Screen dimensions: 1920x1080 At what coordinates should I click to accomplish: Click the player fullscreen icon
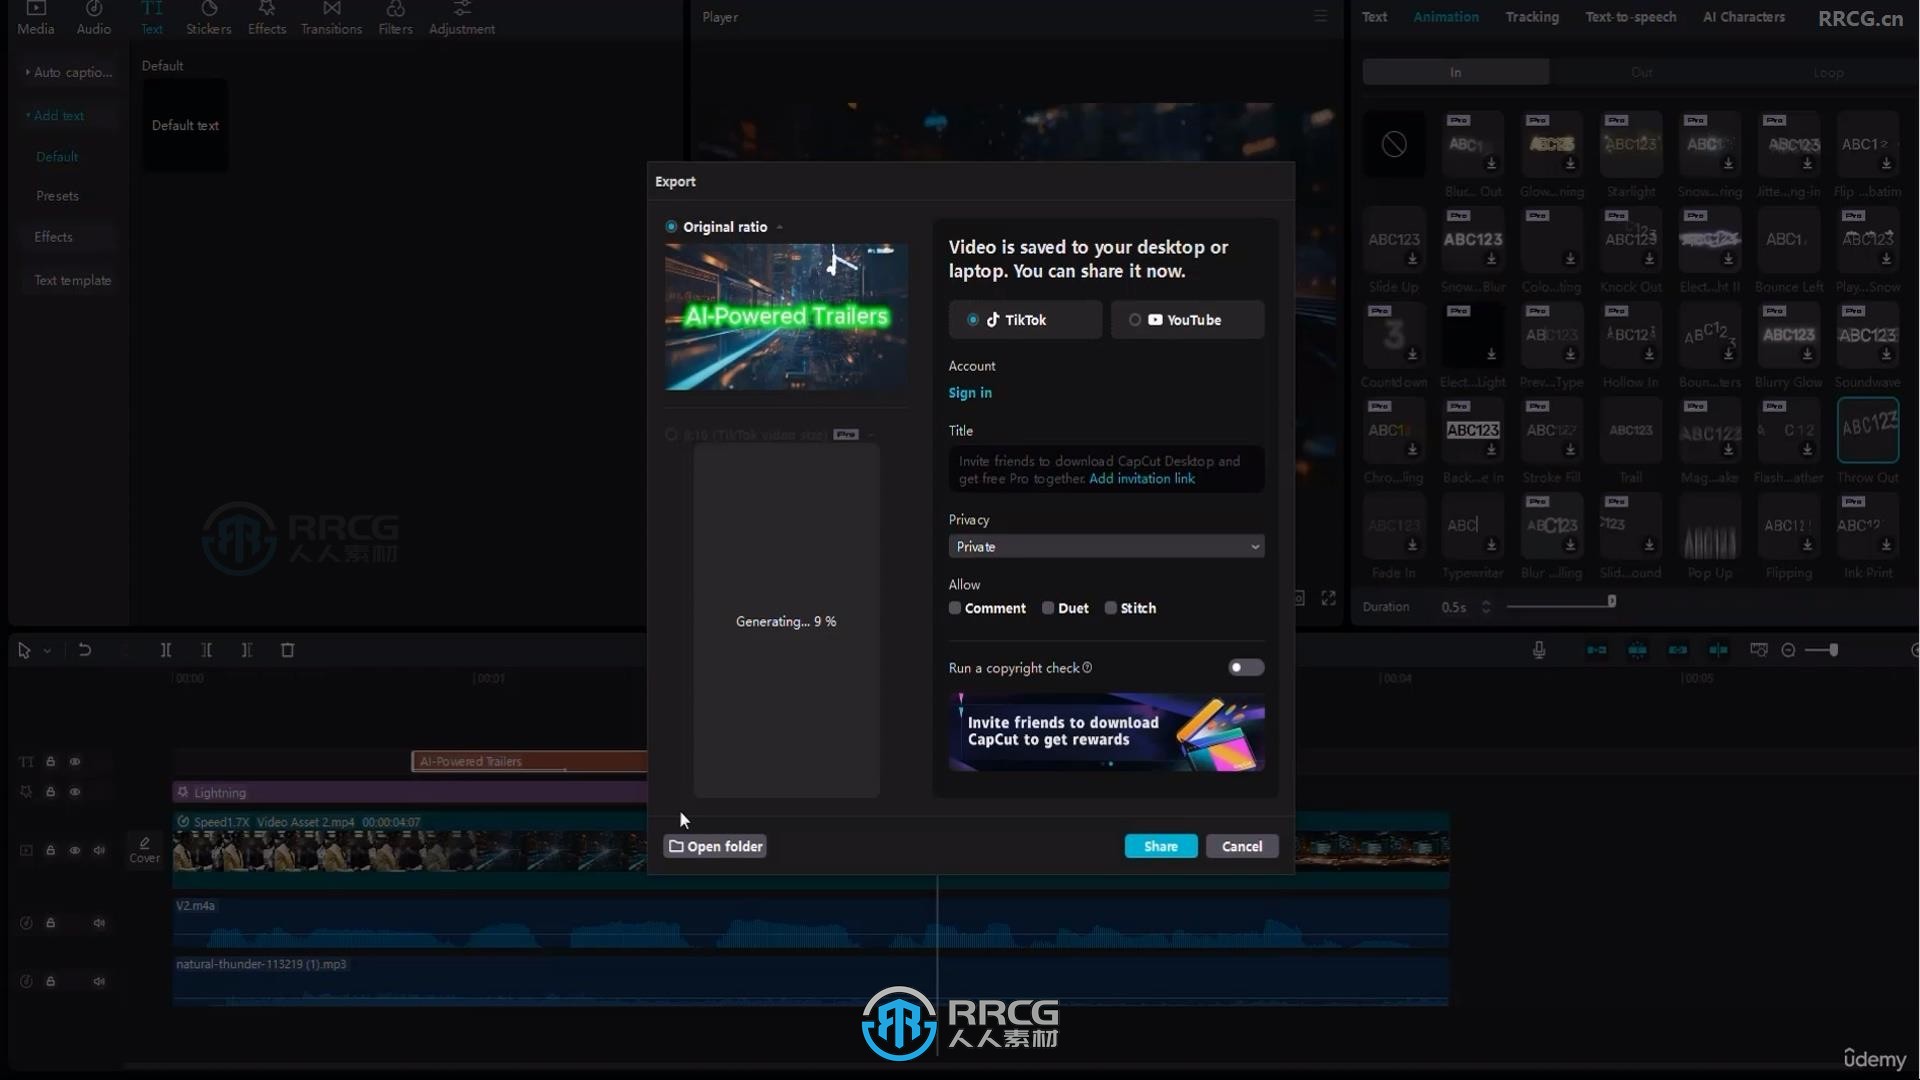(1328, 598)
